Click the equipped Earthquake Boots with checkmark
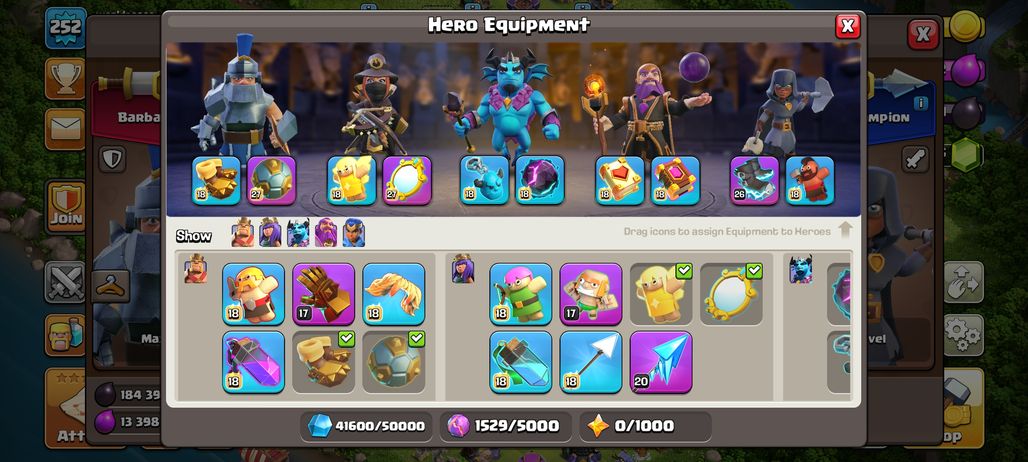 (x=323, y=362)
